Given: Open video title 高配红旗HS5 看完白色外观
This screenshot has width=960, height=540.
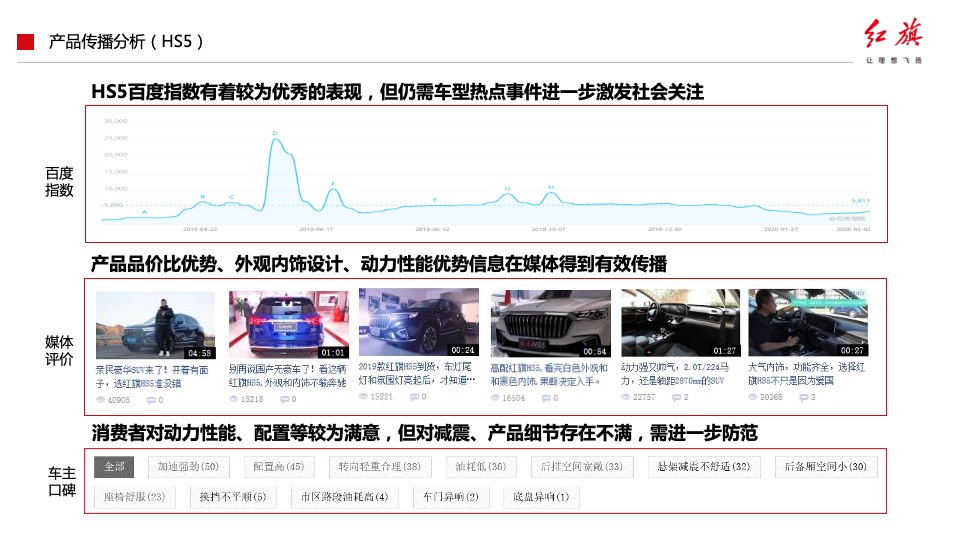Looking at the screenshot, I should 549,375.
